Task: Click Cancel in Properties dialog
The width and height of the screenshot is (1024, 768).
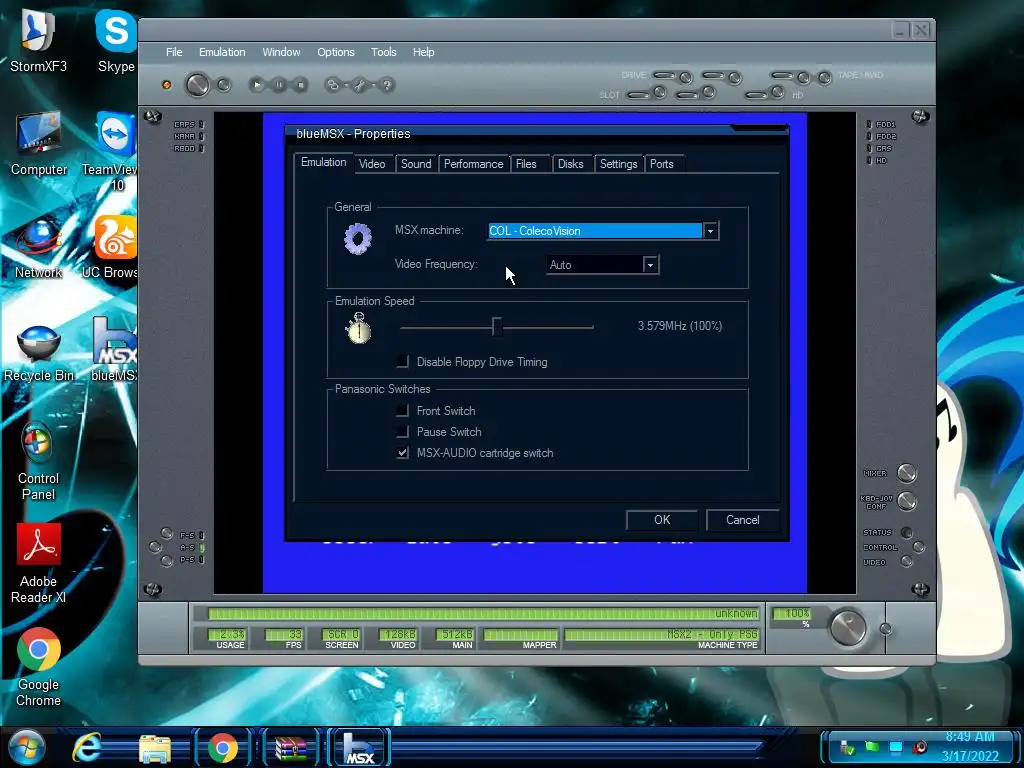Action: (x=743, y=520)
